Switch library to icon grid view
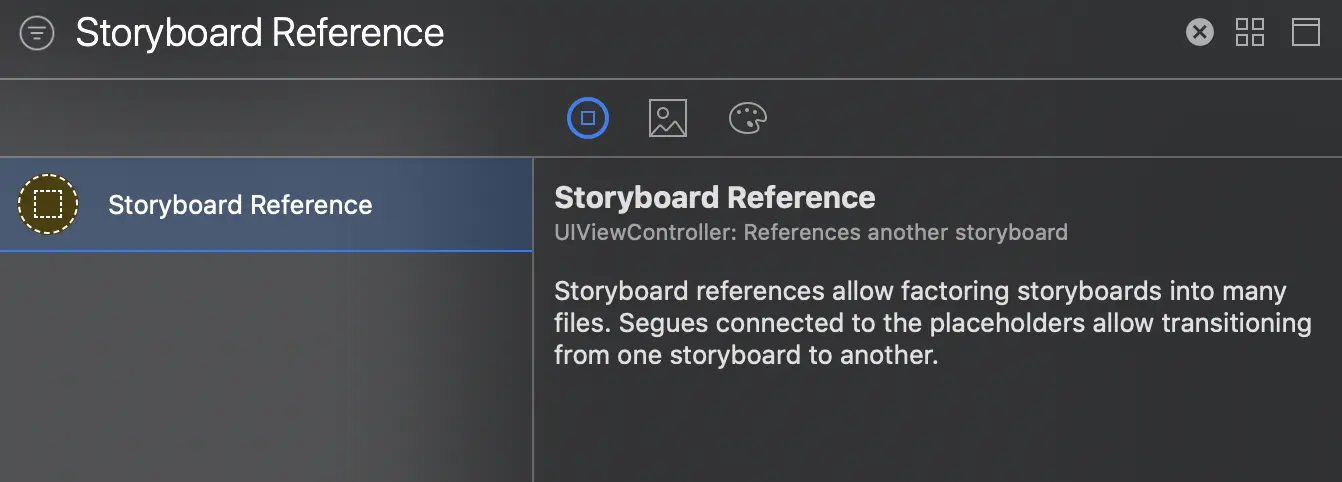 (1250, 33)
